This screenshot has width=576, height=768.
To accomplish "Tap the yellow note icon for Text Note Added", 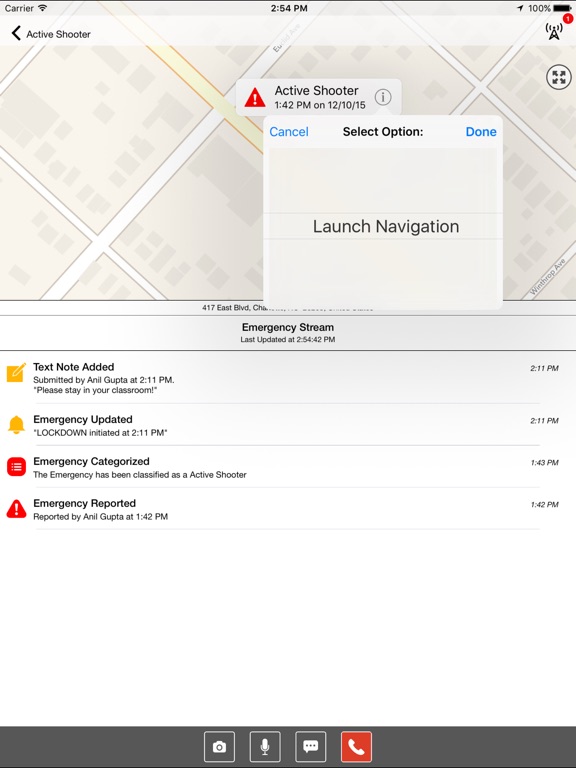I will pyautogui.click(x=16, y=372).
